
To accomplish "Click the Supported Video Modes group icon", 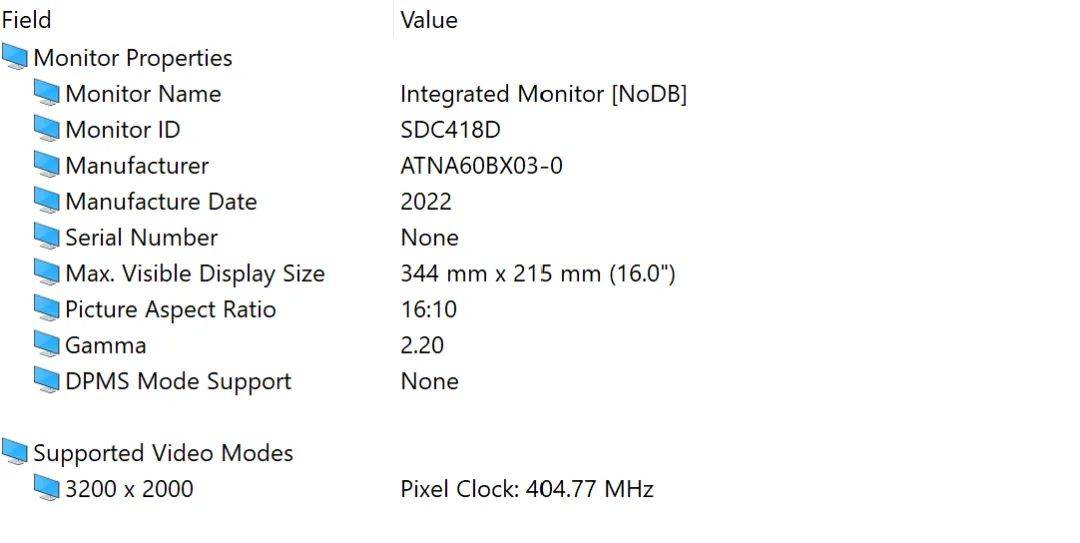I will 14,452.
